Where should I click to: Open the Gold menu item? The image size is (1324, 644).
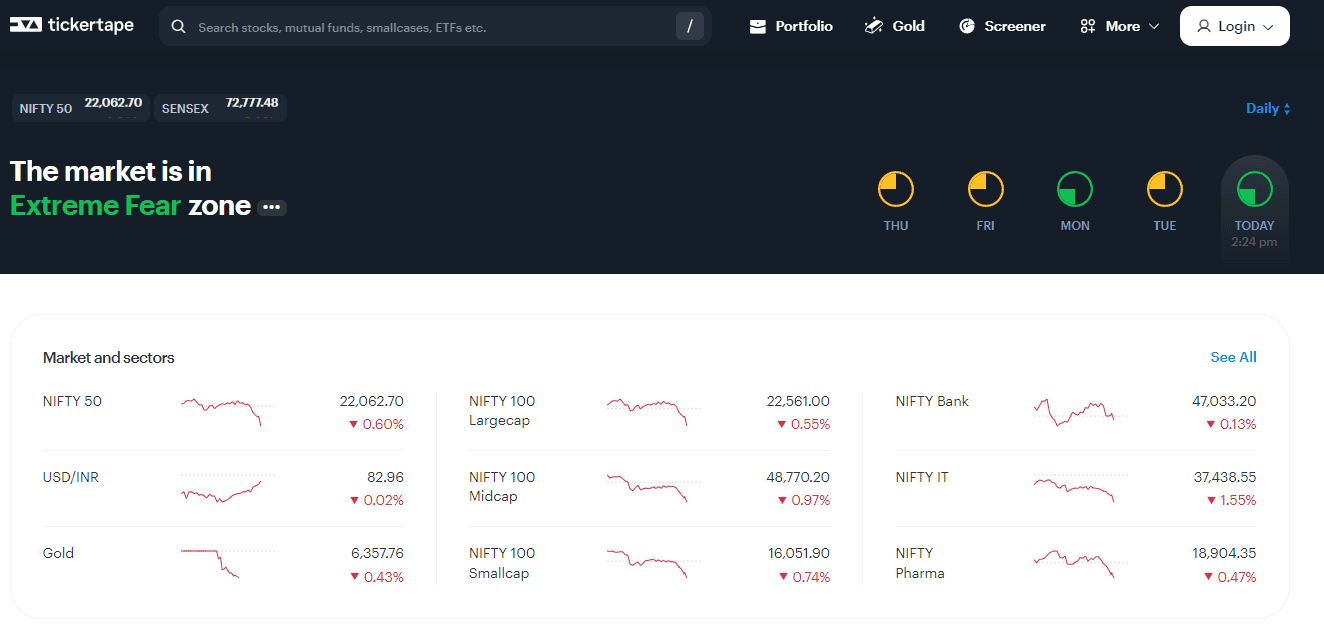click(x=894, y=26)
